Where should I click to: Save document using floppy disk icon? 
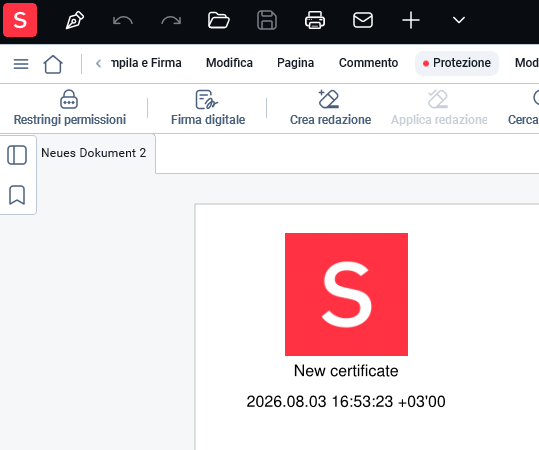pos(267,20)
